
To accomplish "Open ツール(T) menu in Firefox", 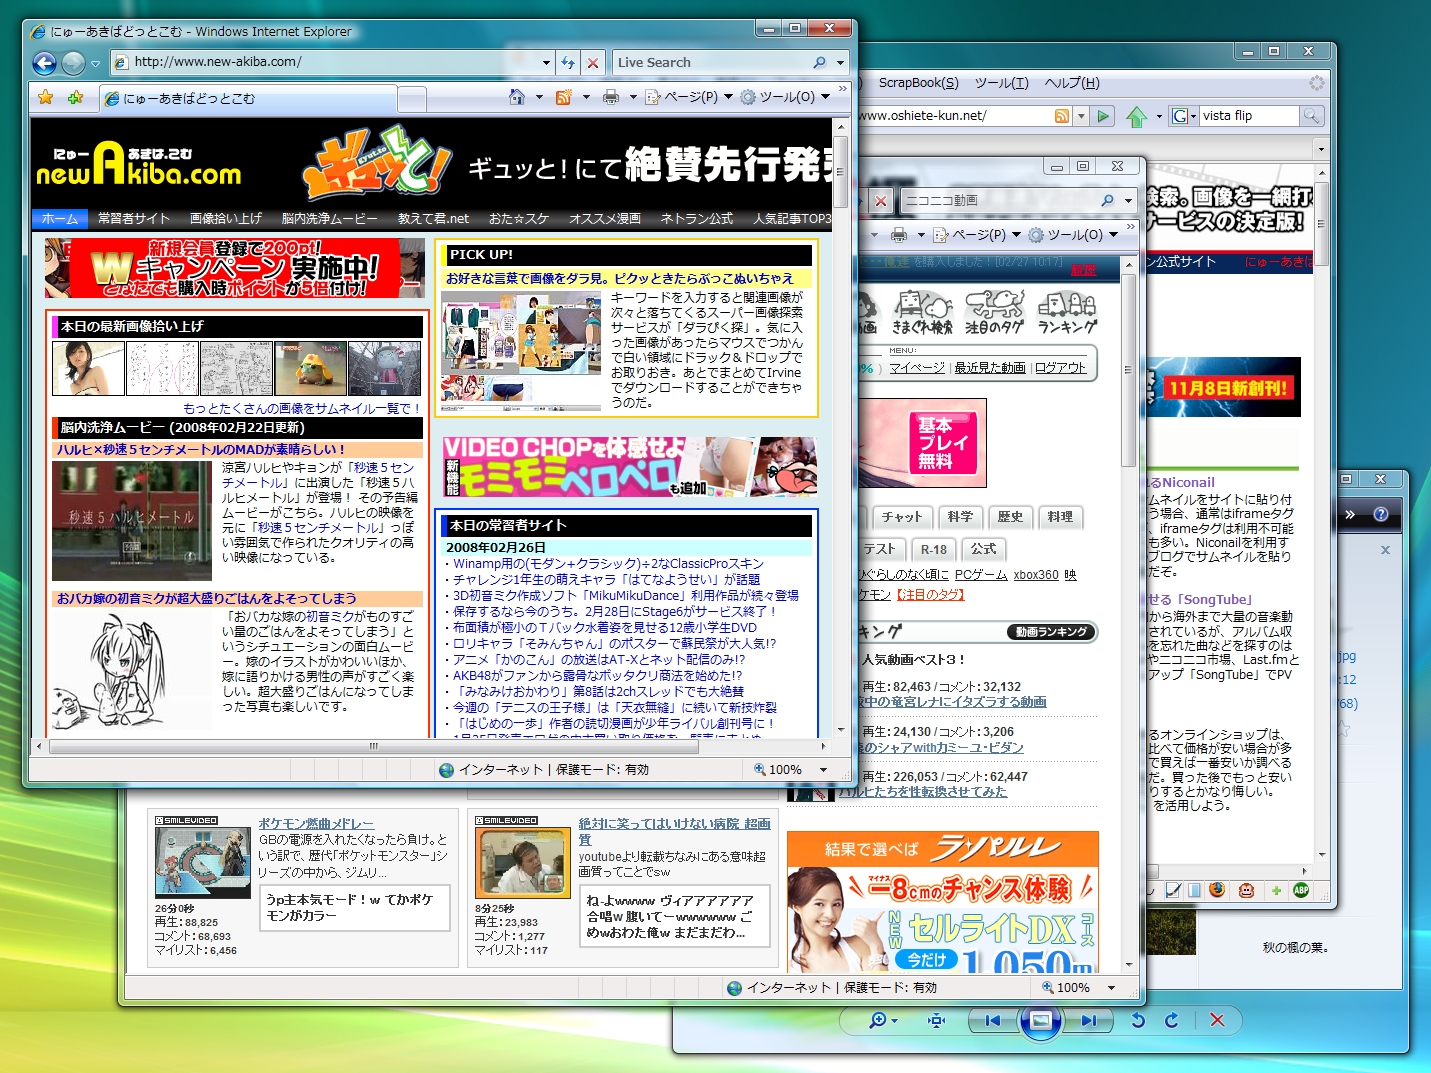I will pyautogui.click(x=1001, y=83).
